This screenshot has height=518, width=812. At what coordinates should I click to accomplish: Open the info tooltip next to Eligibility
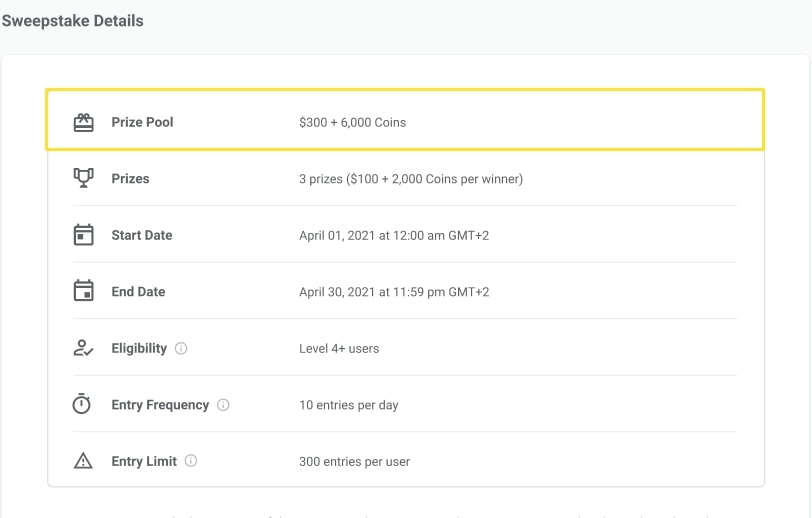(181, 349)
